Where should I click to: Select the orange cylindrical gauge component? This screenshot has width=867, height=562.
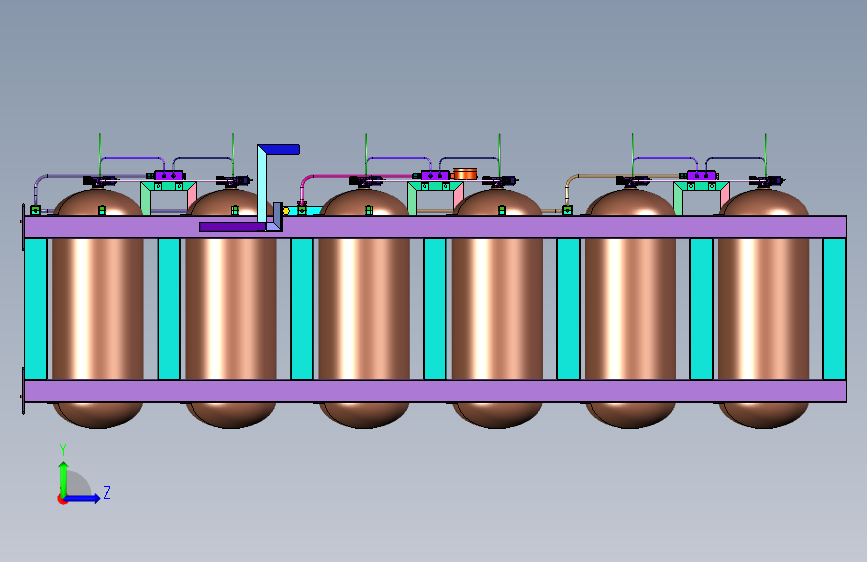(464, 174)
